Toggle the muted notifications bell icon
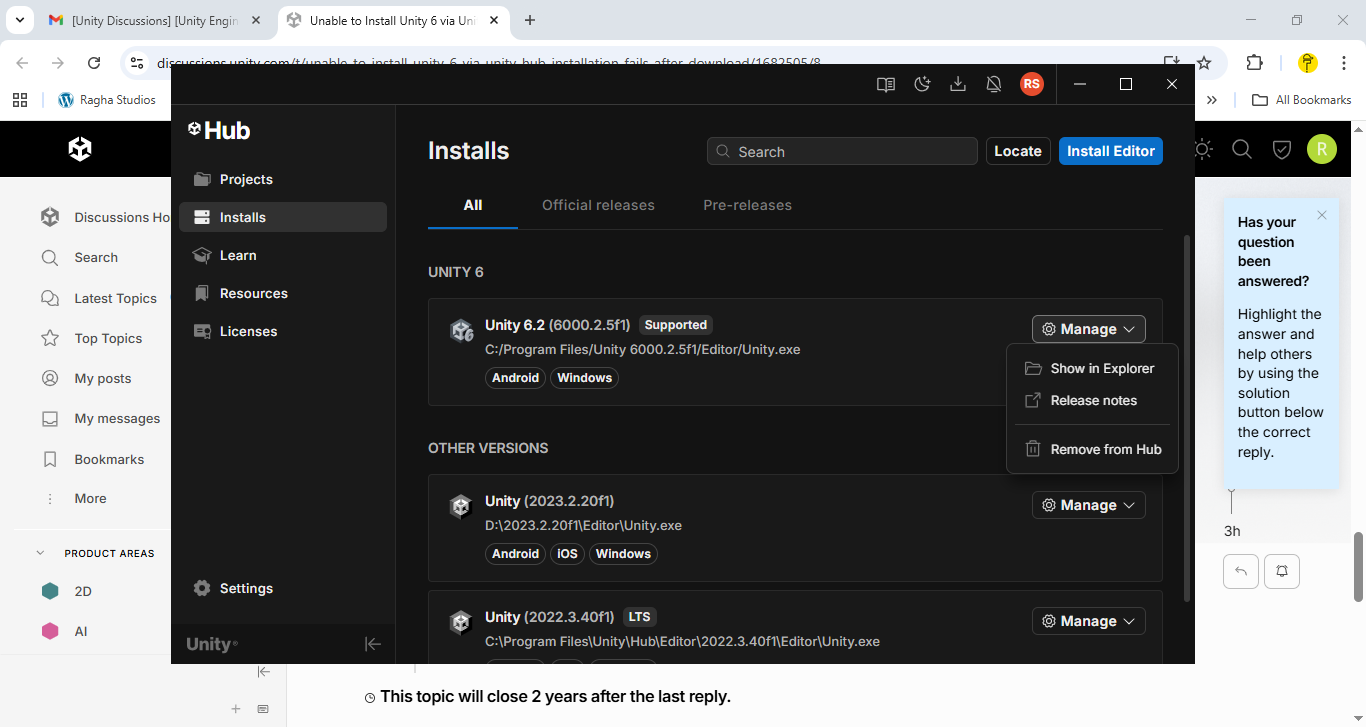1366x727 pixels. pos(993,84)
